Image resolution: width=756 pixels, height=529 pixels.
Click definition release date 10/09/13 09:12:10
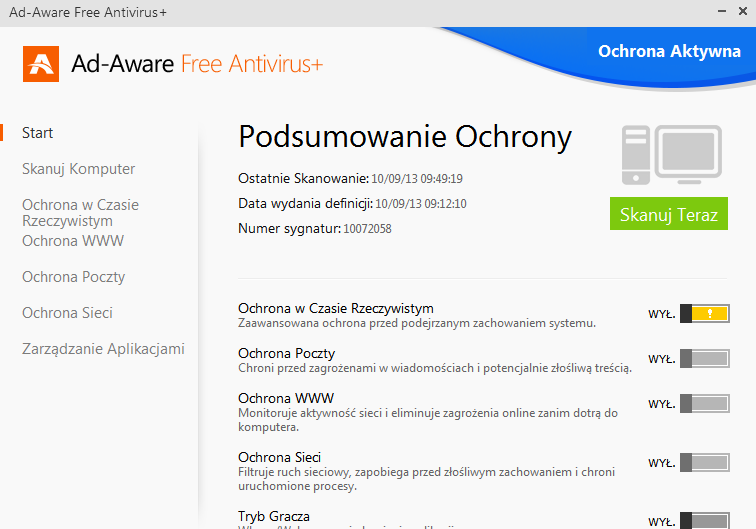[421, 203]
